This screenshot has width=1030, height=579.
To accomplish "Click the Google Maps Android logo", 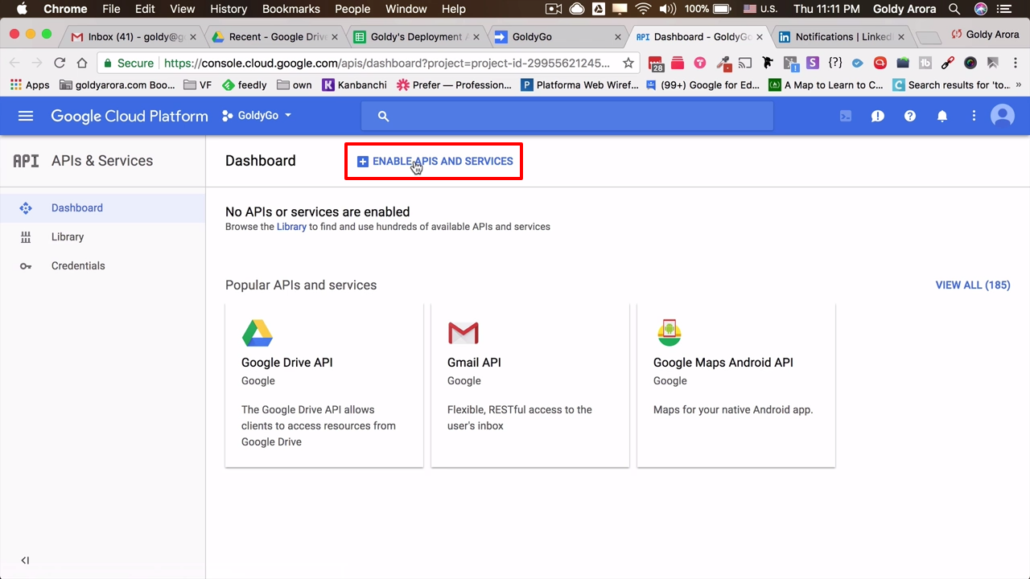I will click(669, 333).
